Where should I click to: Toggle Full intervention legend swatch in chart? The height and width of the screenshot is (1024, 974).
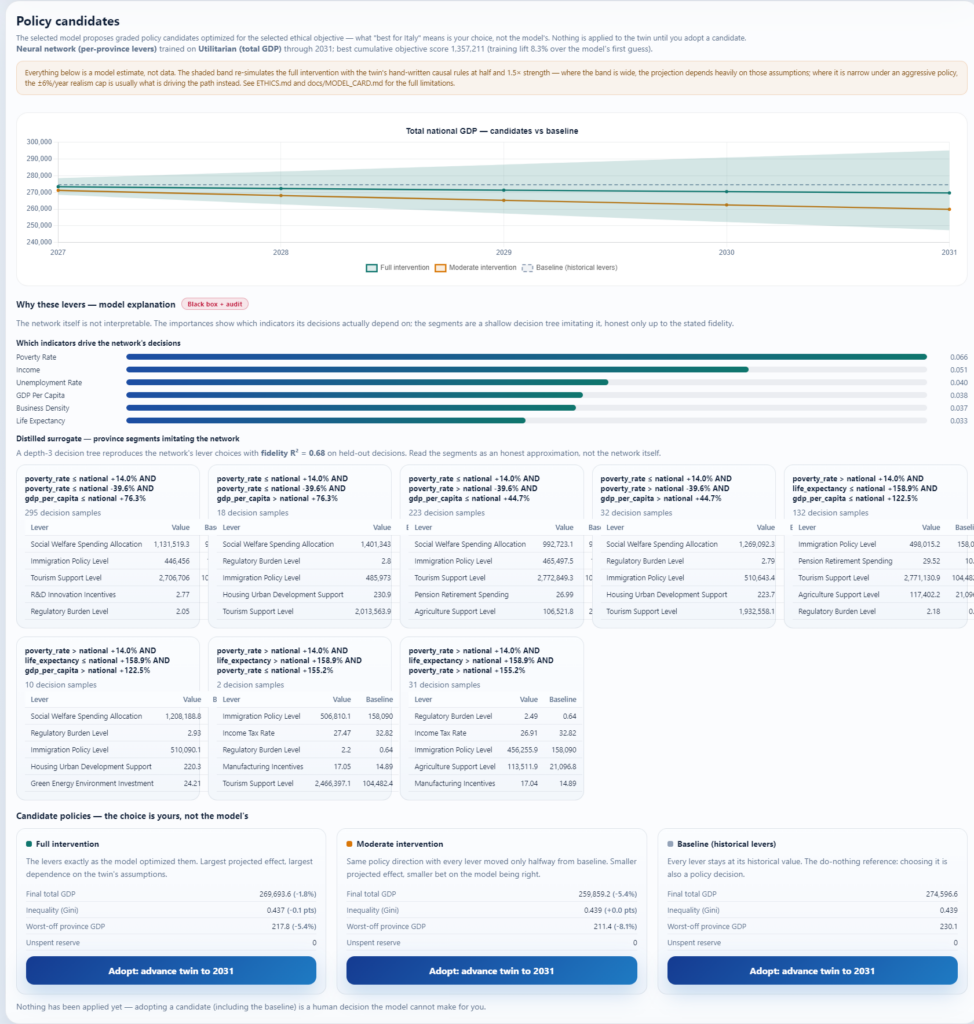point(371,268)
